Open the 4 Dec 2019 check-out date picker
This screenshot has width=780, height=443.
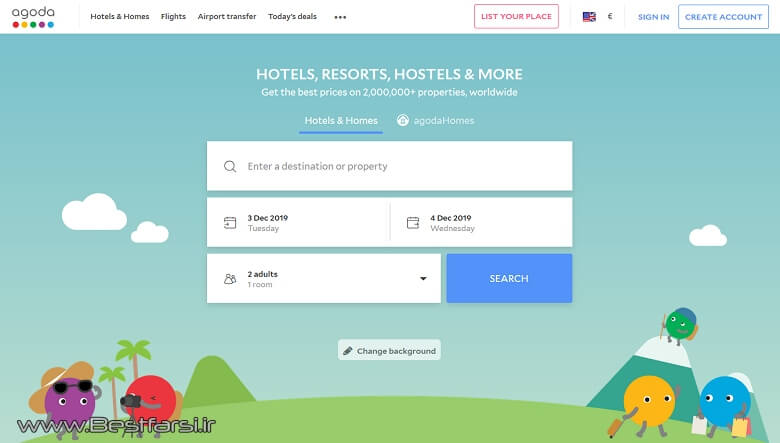click(x=482, y=222)
